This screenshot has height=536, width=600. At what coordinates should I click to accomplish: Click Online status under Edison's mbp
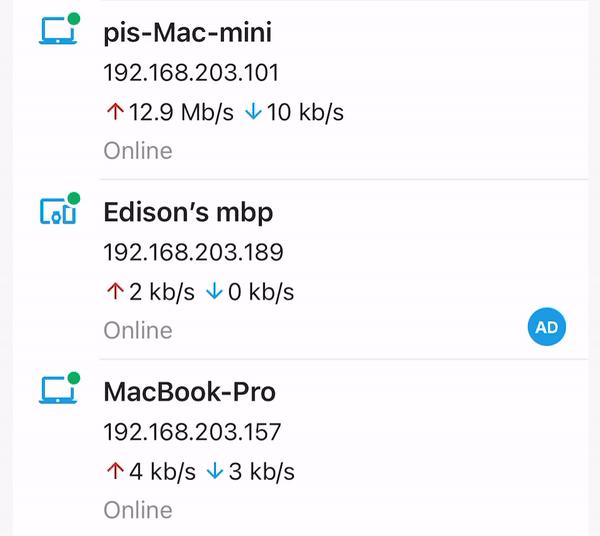(138, 330)
